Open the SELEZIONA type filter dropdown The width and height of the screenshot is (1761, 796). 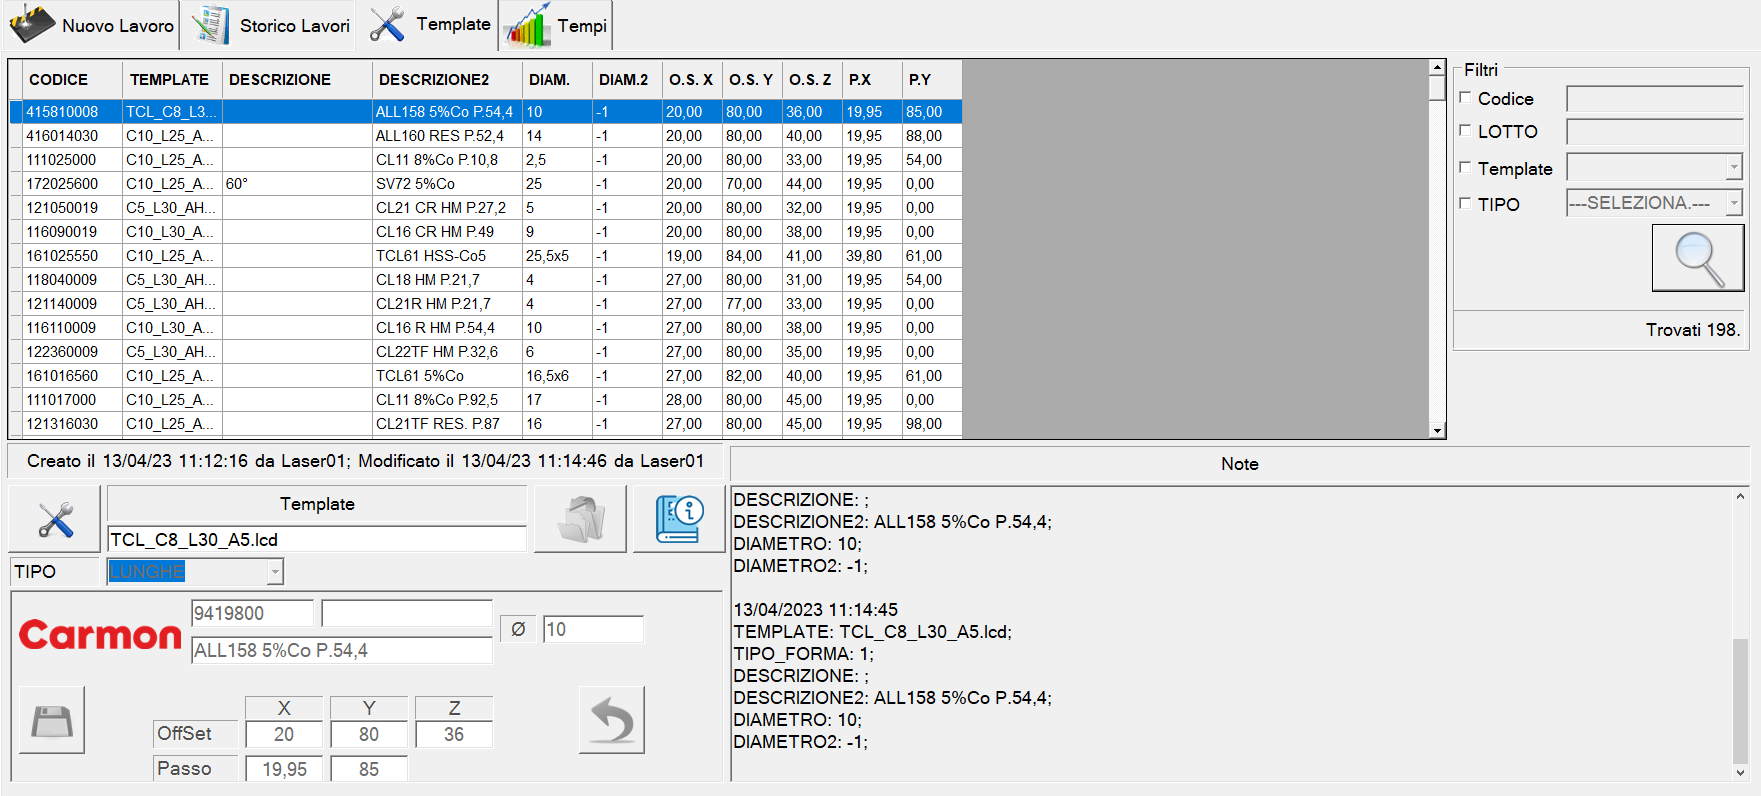tap(1733, 203)
